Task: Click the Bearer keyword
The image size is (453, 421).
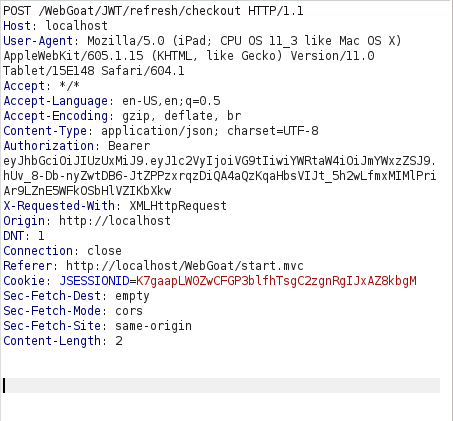Action: point(129,146)
